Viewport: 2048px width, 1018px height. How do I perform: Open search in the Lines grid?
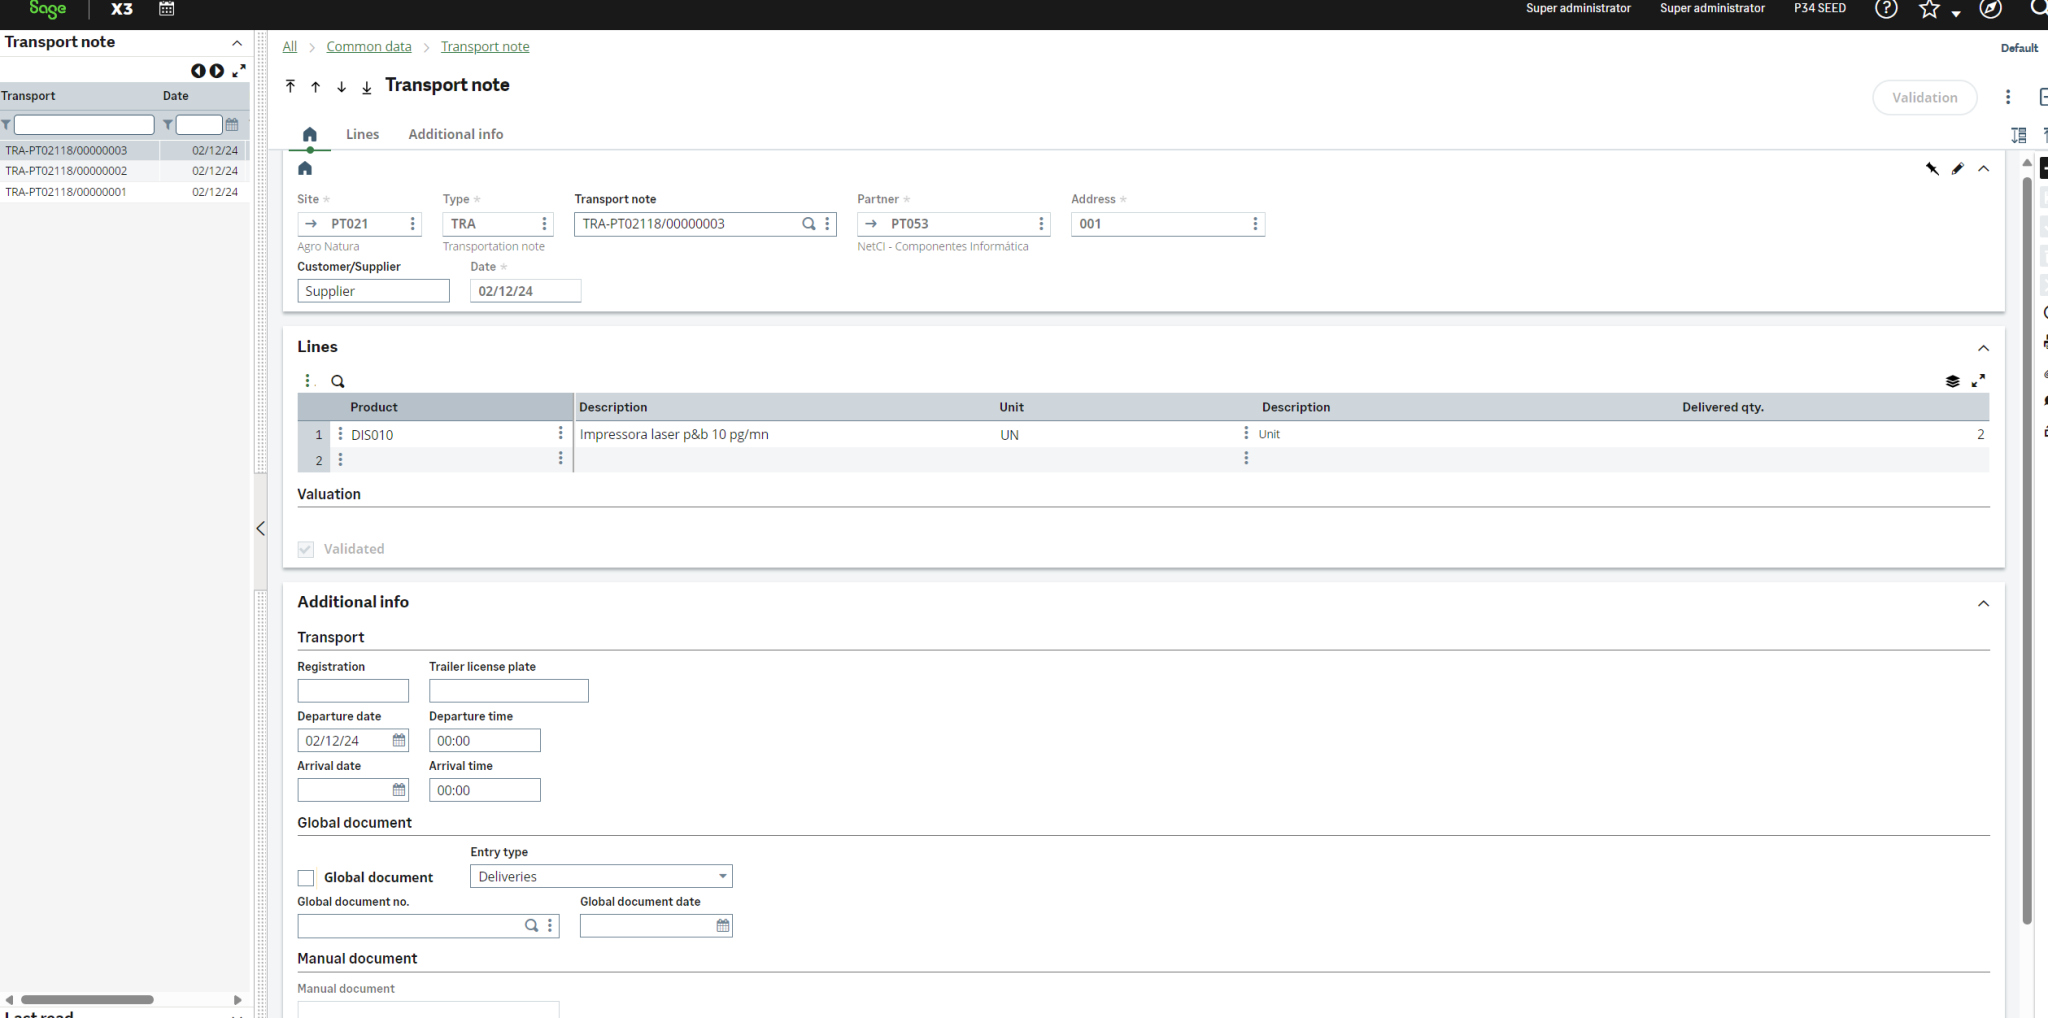click(x=338, y=381)
